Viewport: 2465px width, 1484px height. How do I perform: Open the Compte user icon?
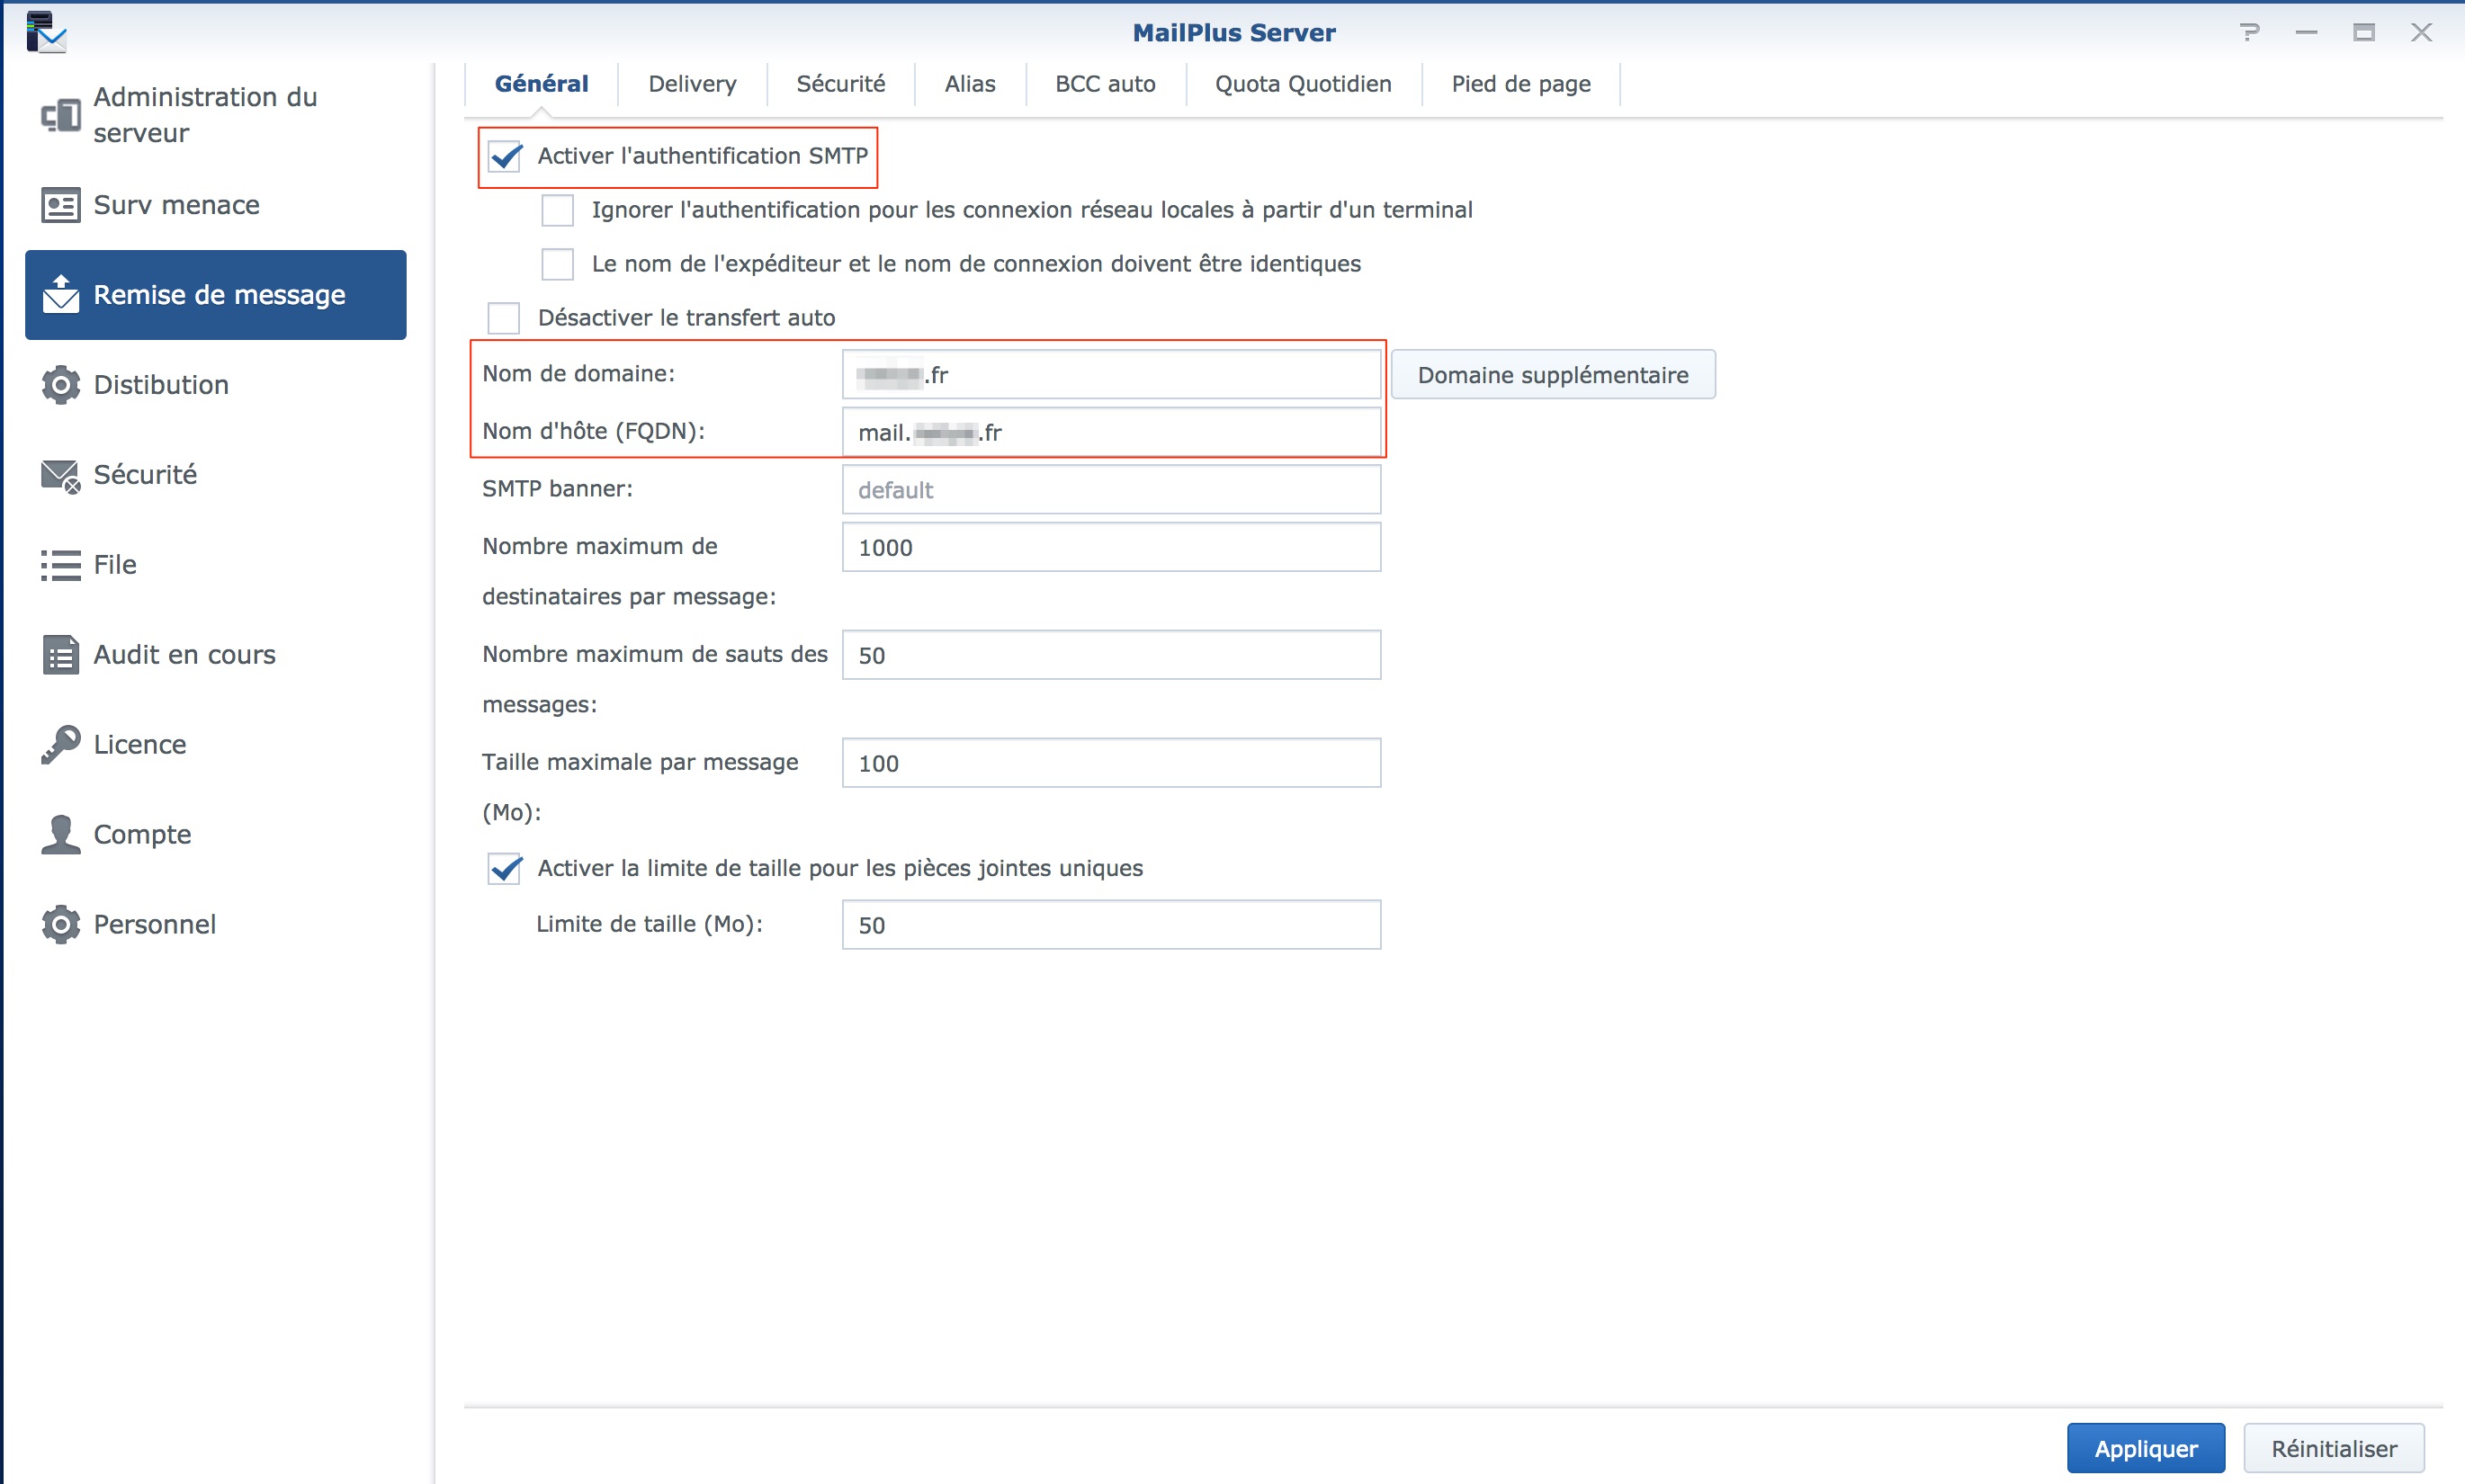(x=60, y=835)
